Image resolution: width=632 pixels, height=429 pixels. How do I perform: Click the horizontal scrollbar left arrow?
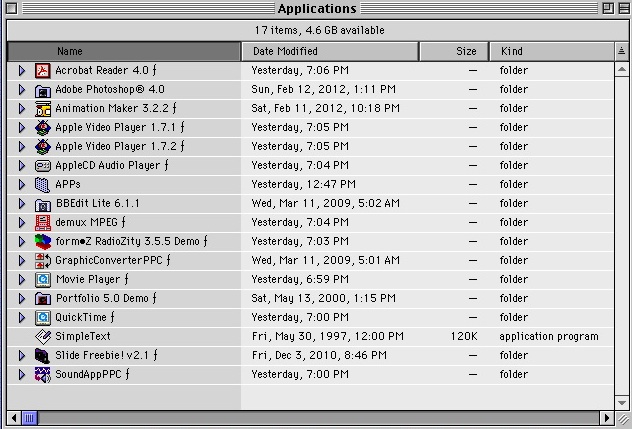(14, 418)
